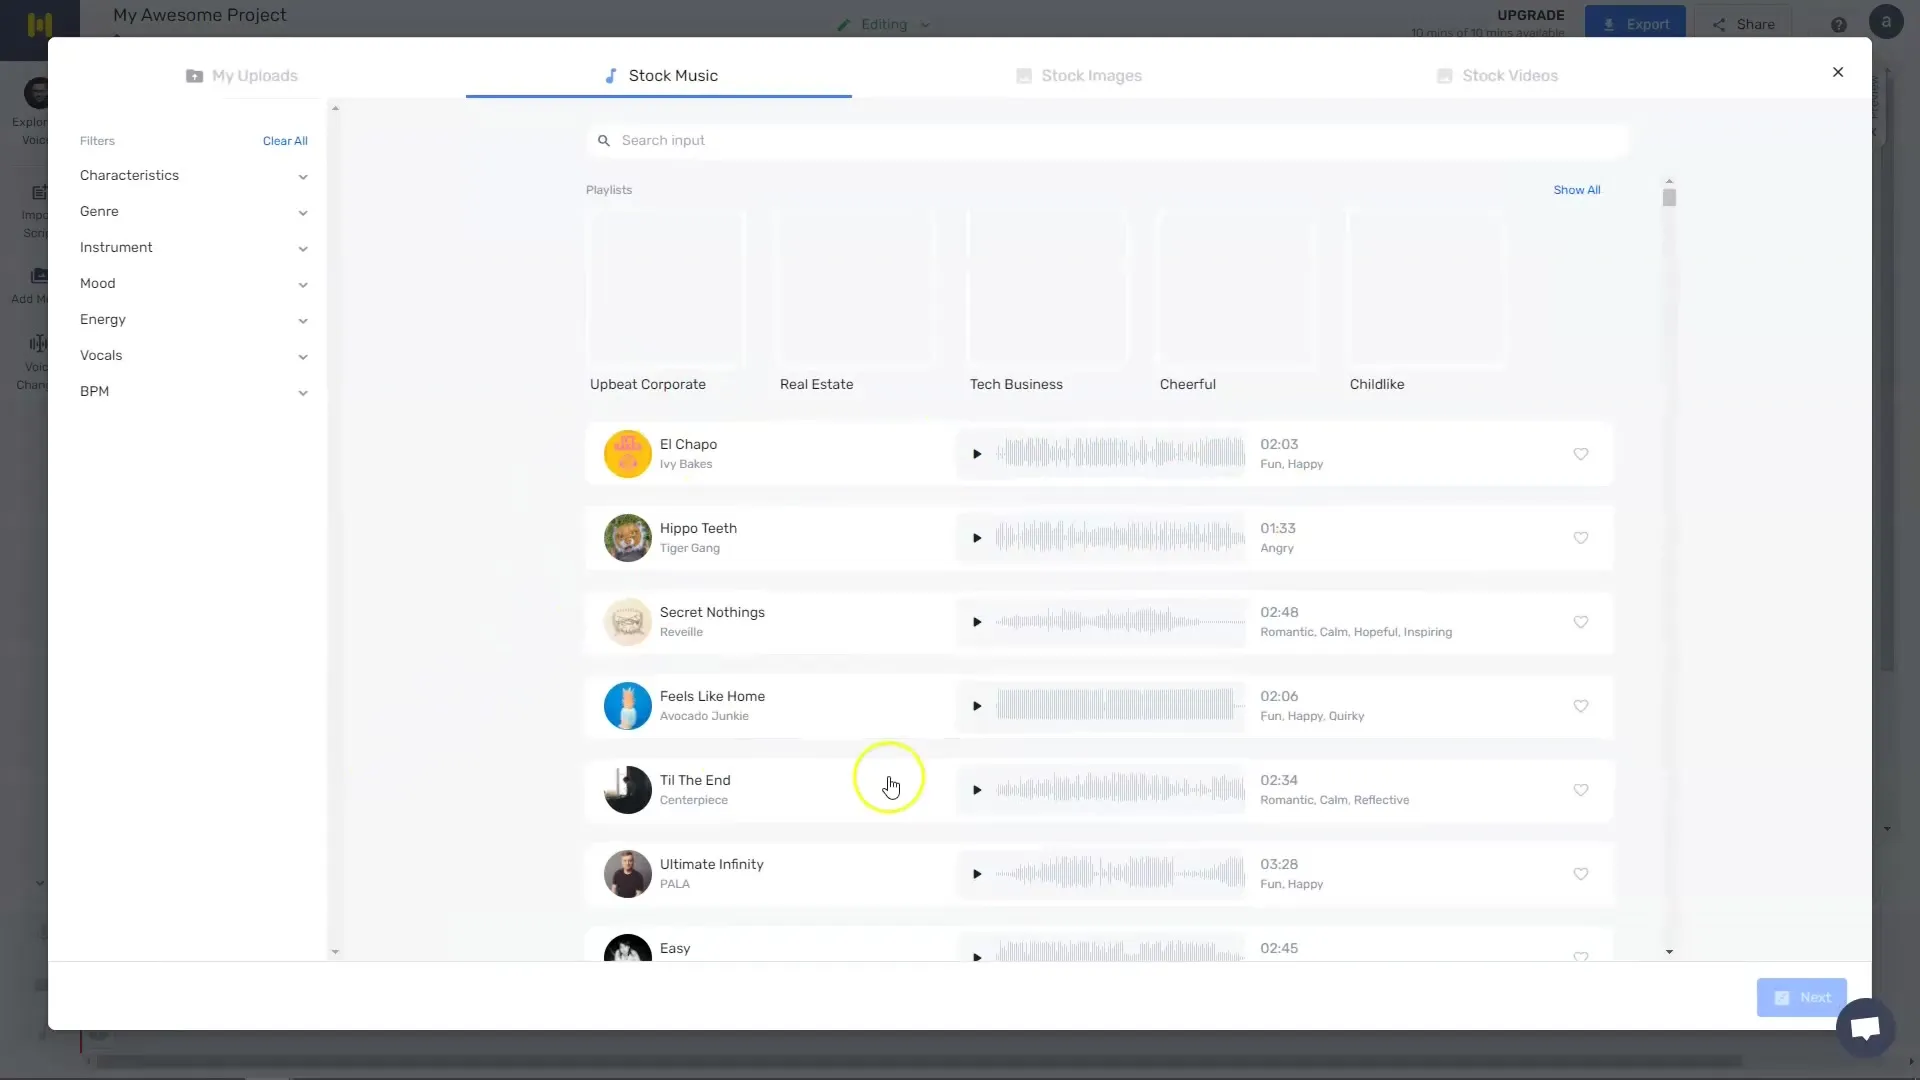Click the Show All playlists link

click(x=1576, y=189)
